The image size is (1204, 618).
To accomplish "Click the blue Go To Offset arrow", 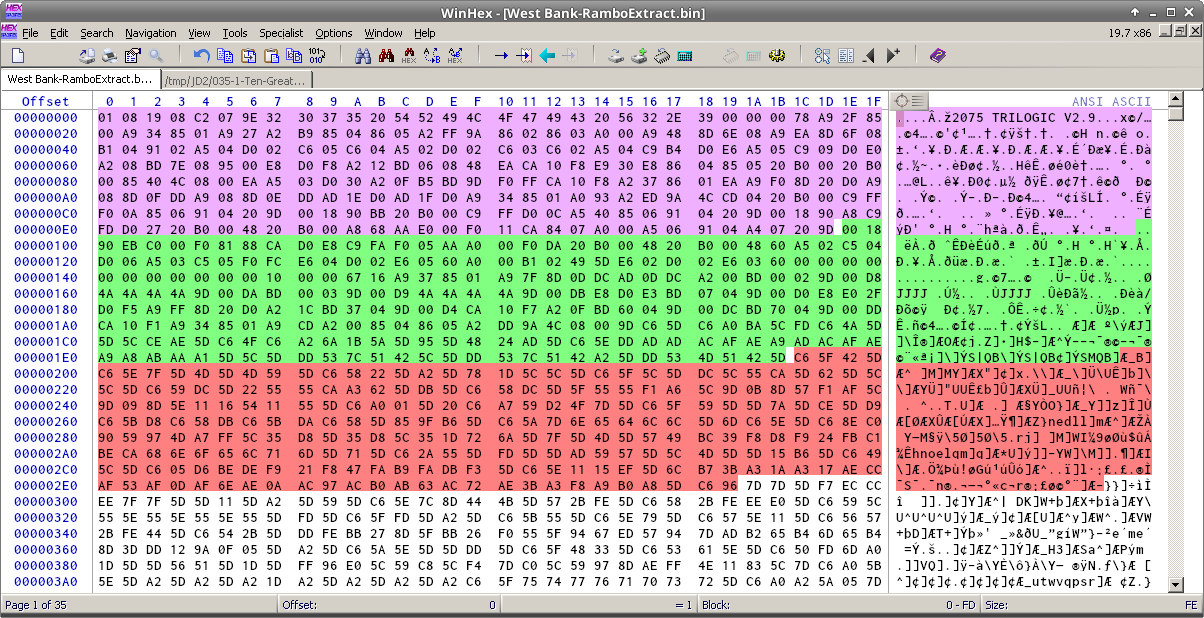I will pos(501,56).
